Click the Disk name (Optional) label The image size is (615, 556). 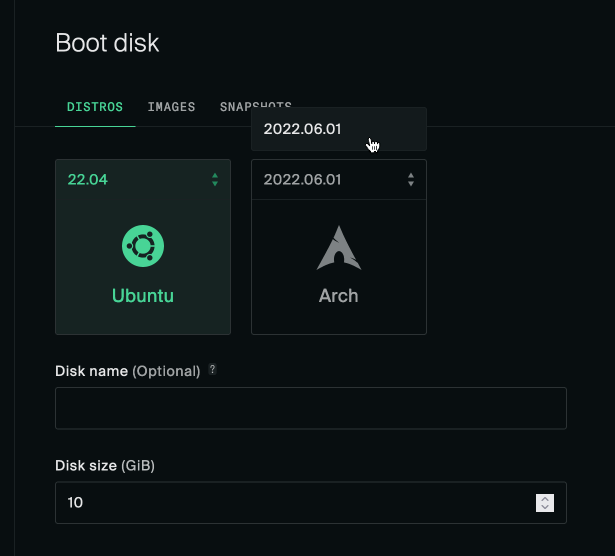click(128, 371)
